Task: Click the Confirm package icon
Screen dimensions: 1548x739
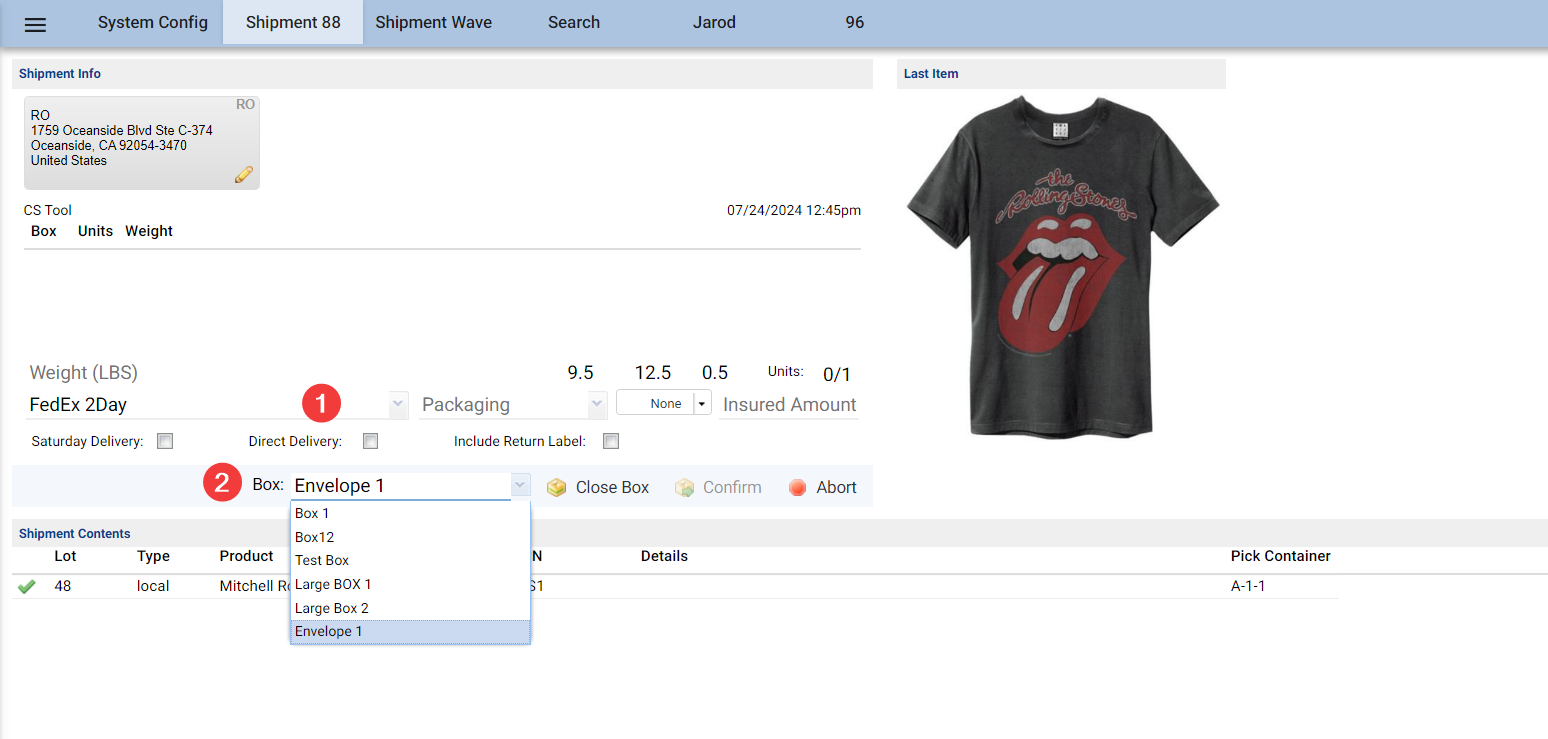Action: (685, 488)
